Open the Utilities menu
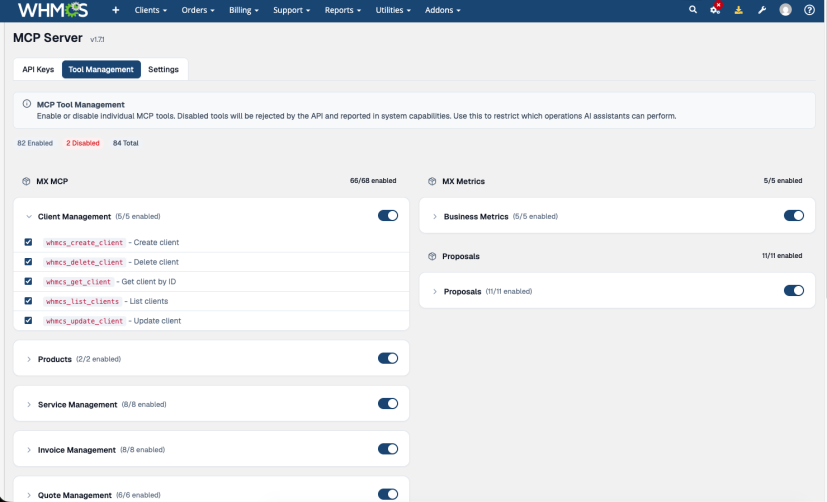Image resolution: width=827 pixels, height=502 pixels. click(392, 10)
